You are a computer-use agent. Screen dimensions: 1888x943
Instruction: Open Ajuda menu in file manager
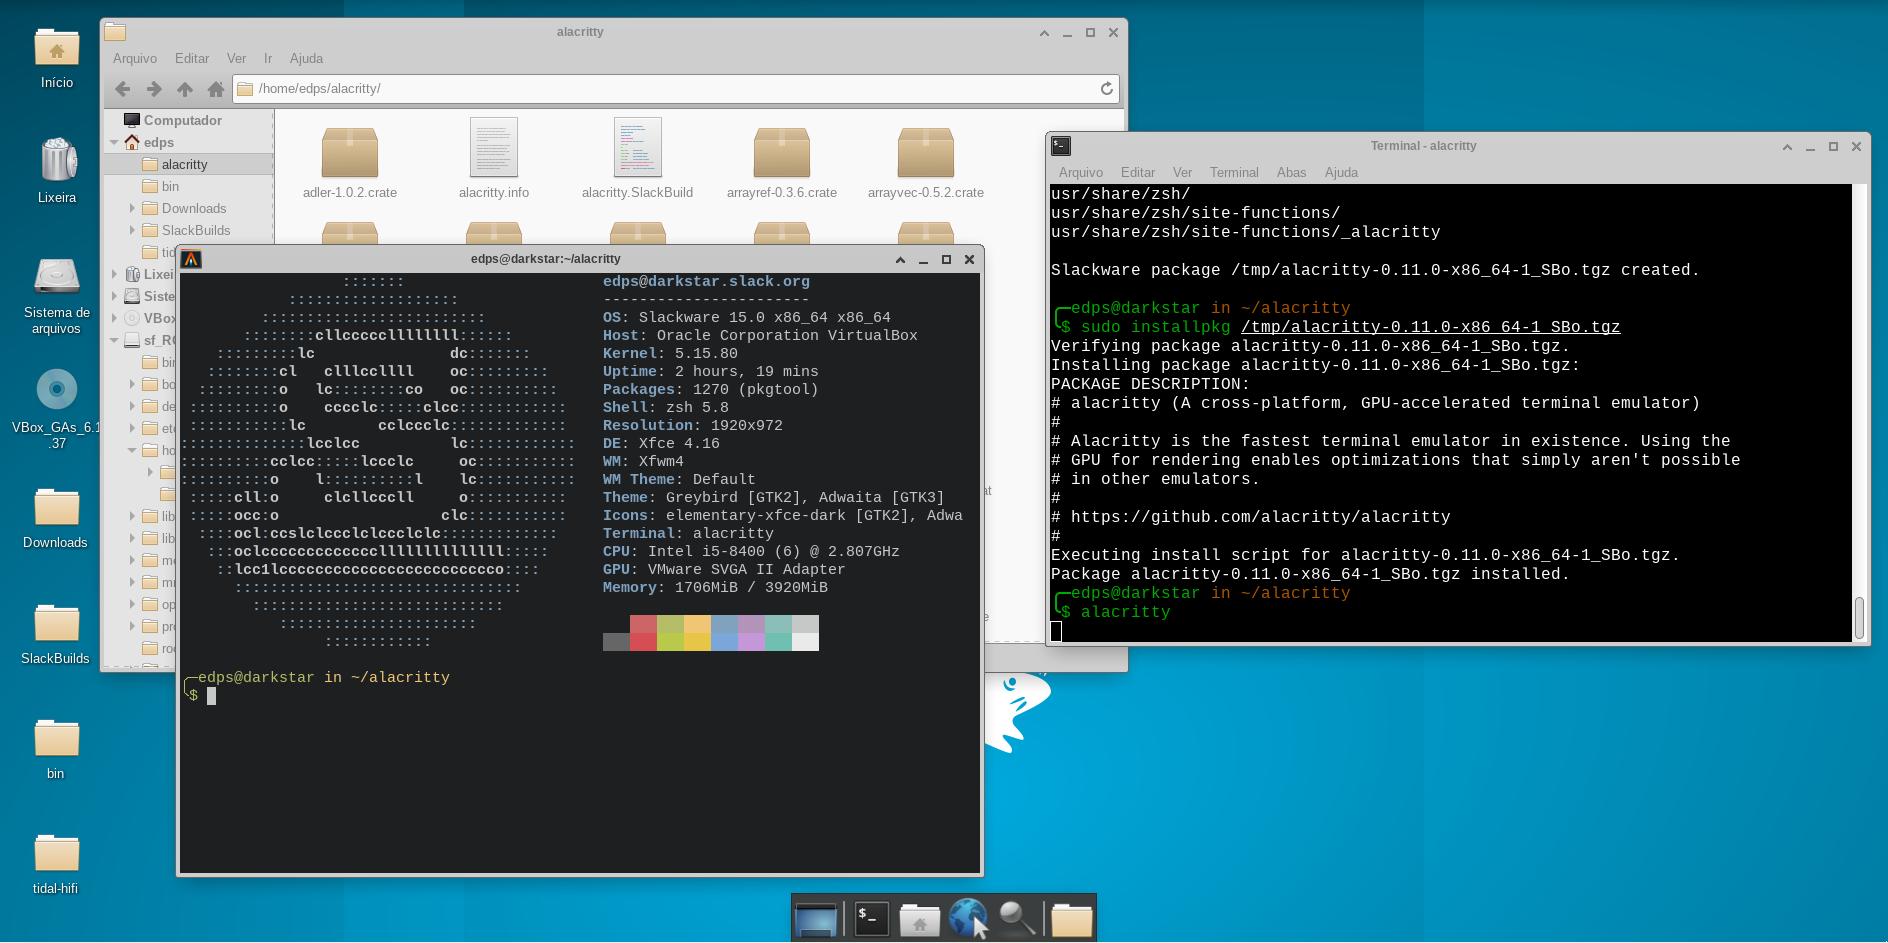click(x=306, y=58)
